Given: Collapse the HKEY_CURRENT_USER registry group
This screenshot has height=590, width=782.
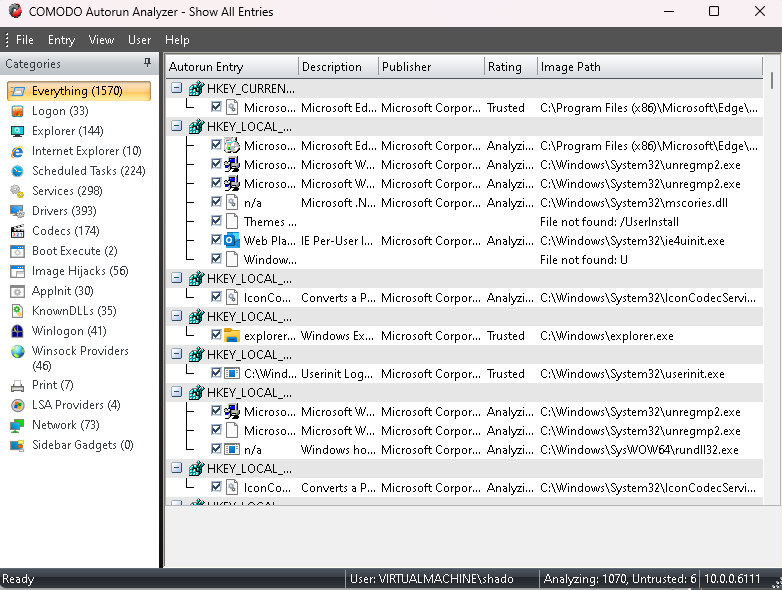Looking at the screenshot, I should click(176, 89).
